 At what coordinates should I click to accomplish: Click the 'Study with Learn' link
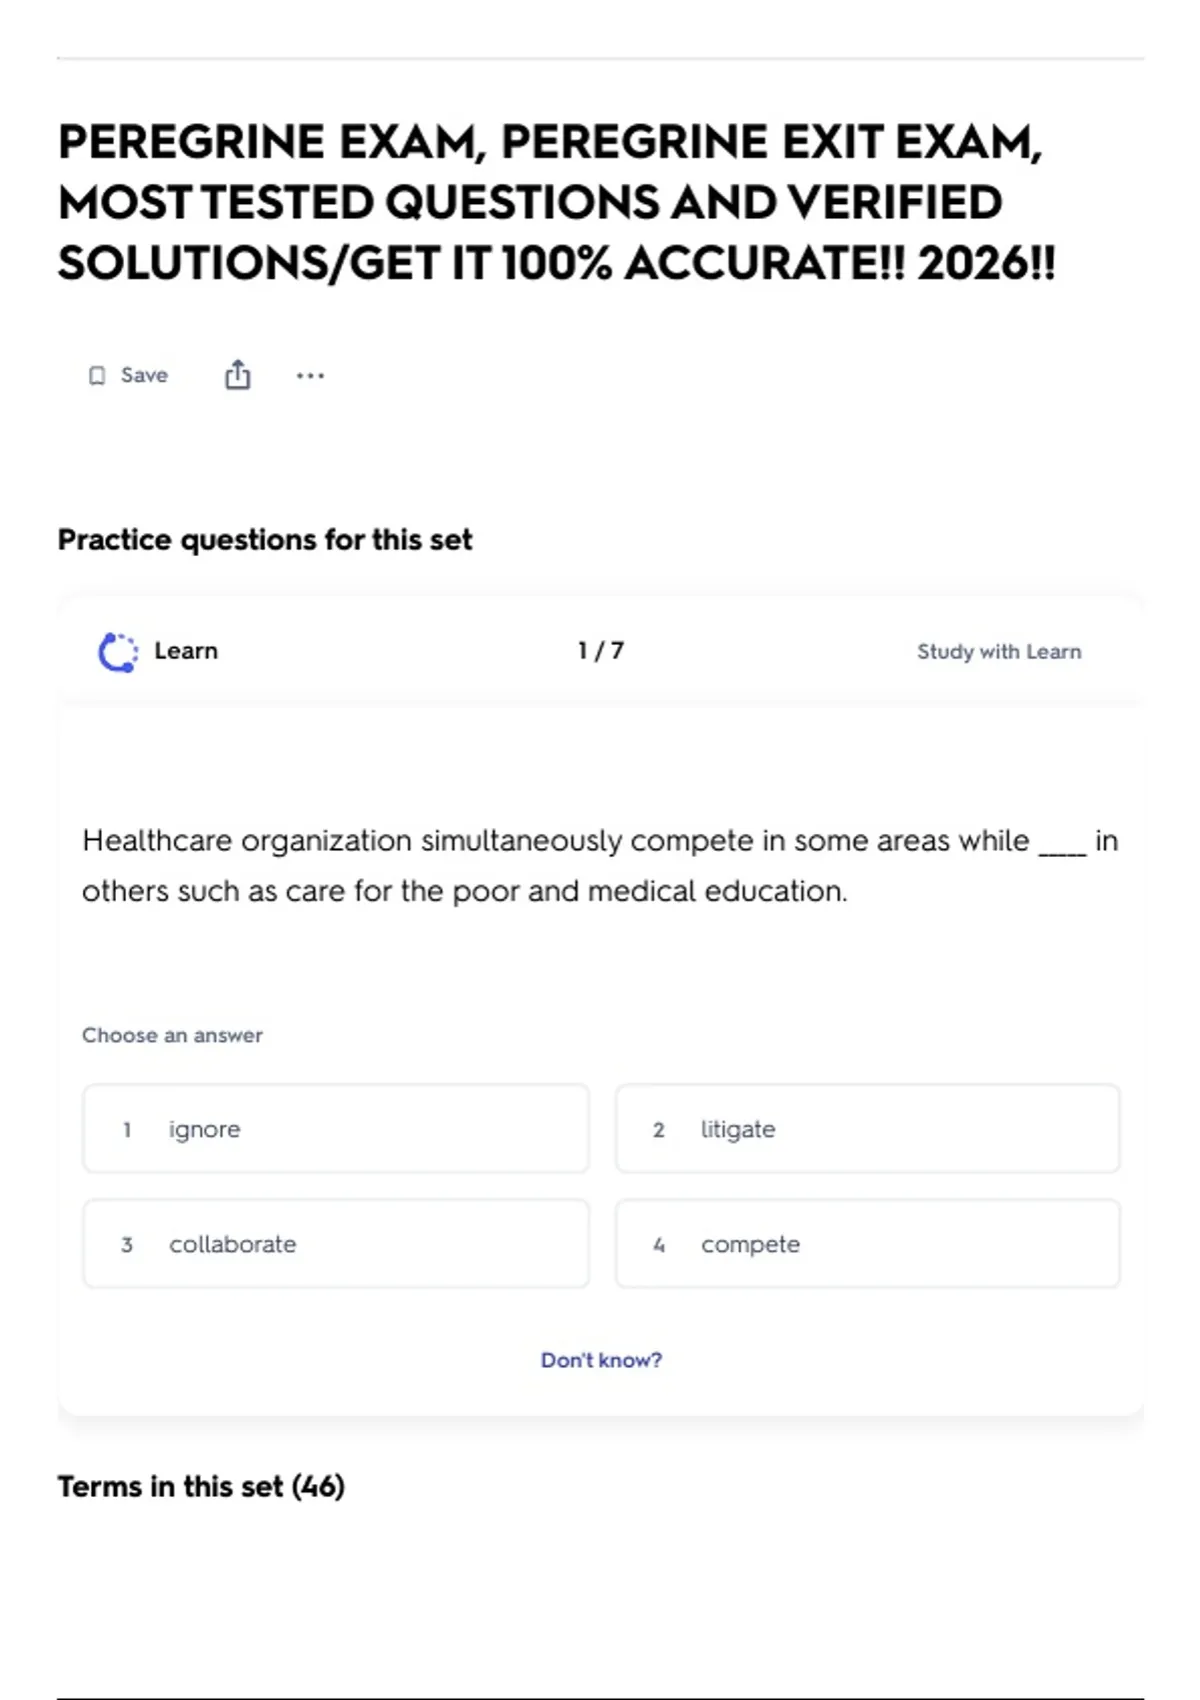[999, 652]
